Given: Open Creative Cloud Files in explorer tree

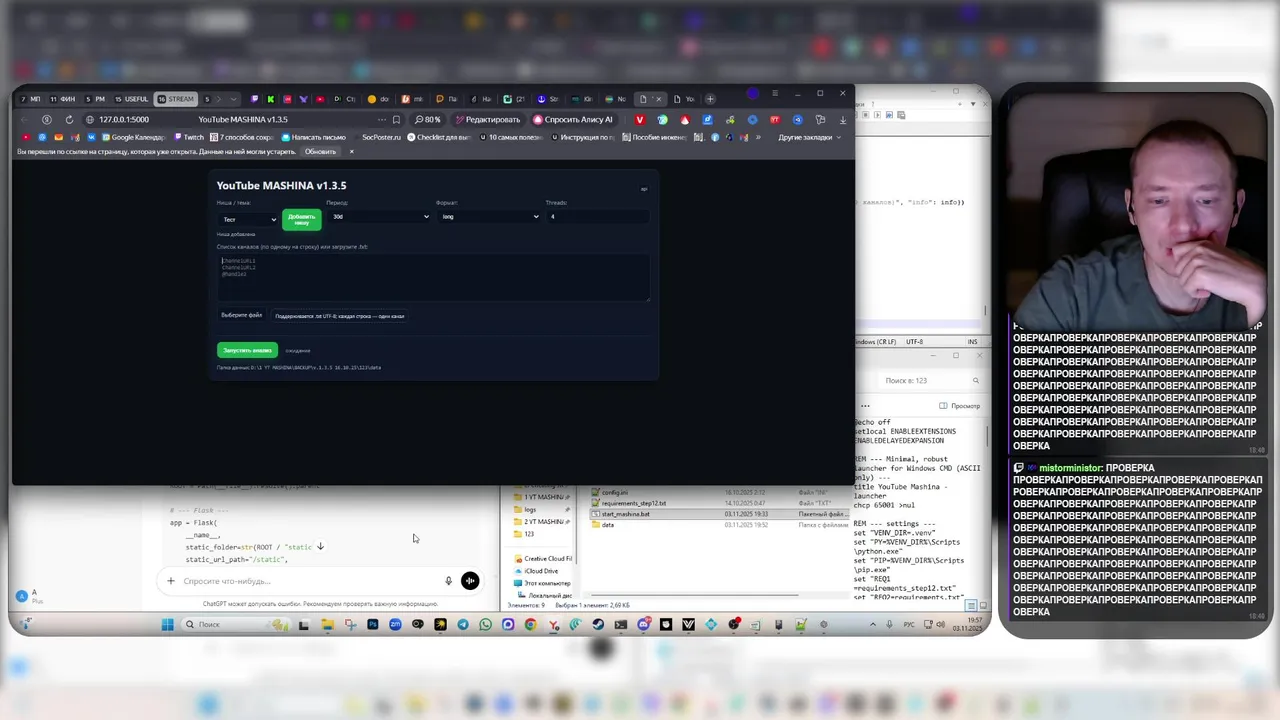Looking at the screenshot, I should [x=543, y=559].
